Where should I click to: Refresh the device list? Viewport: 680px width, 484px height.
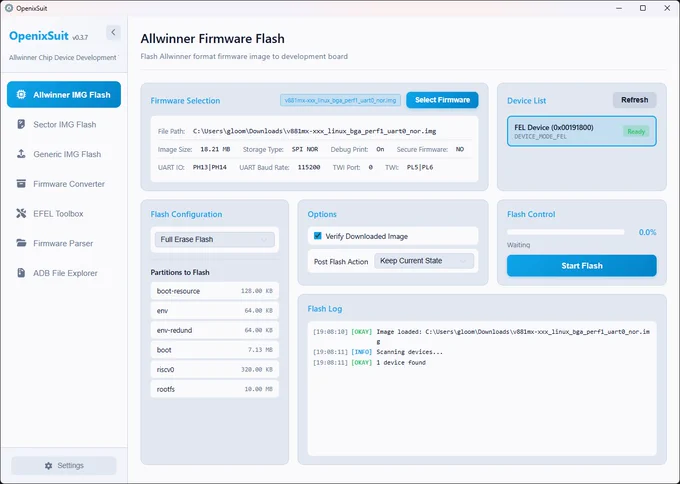click(634, 100)
